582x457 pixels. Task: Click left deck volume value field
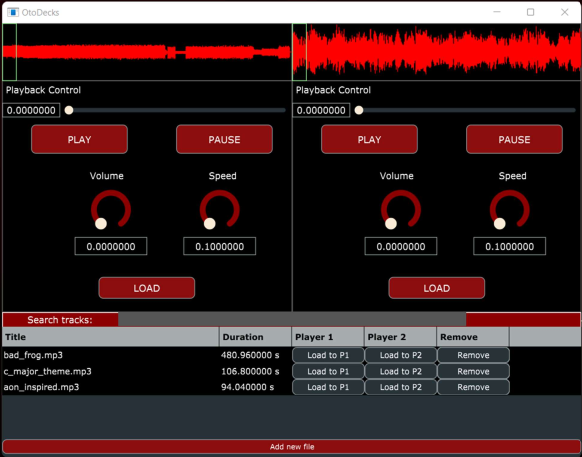coord(111,246)
